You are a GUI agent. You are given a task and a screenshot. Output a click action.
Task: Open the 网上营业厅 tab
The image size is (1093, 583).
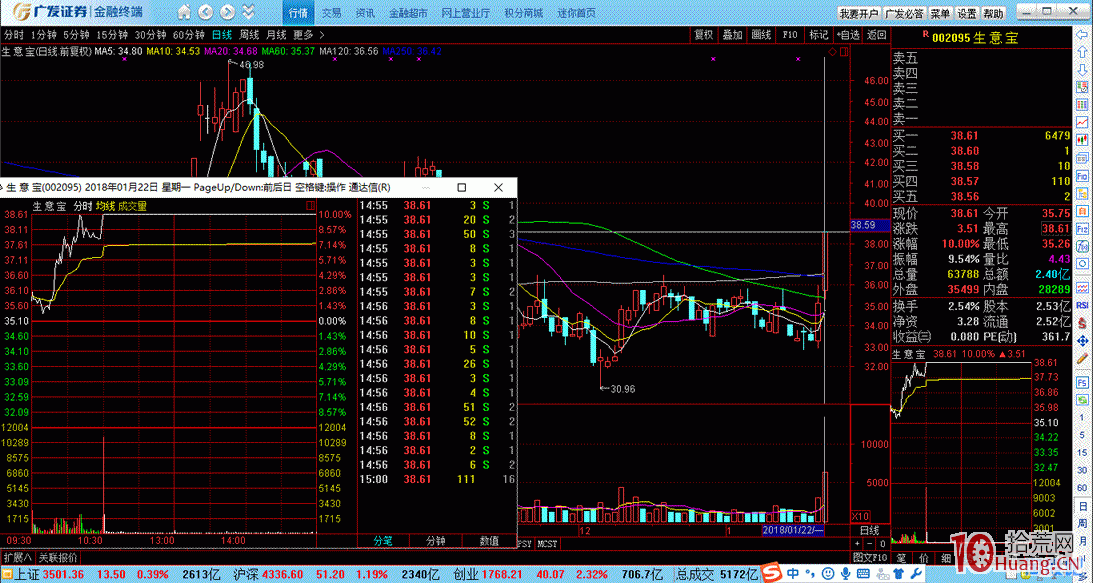coord(466,13)
